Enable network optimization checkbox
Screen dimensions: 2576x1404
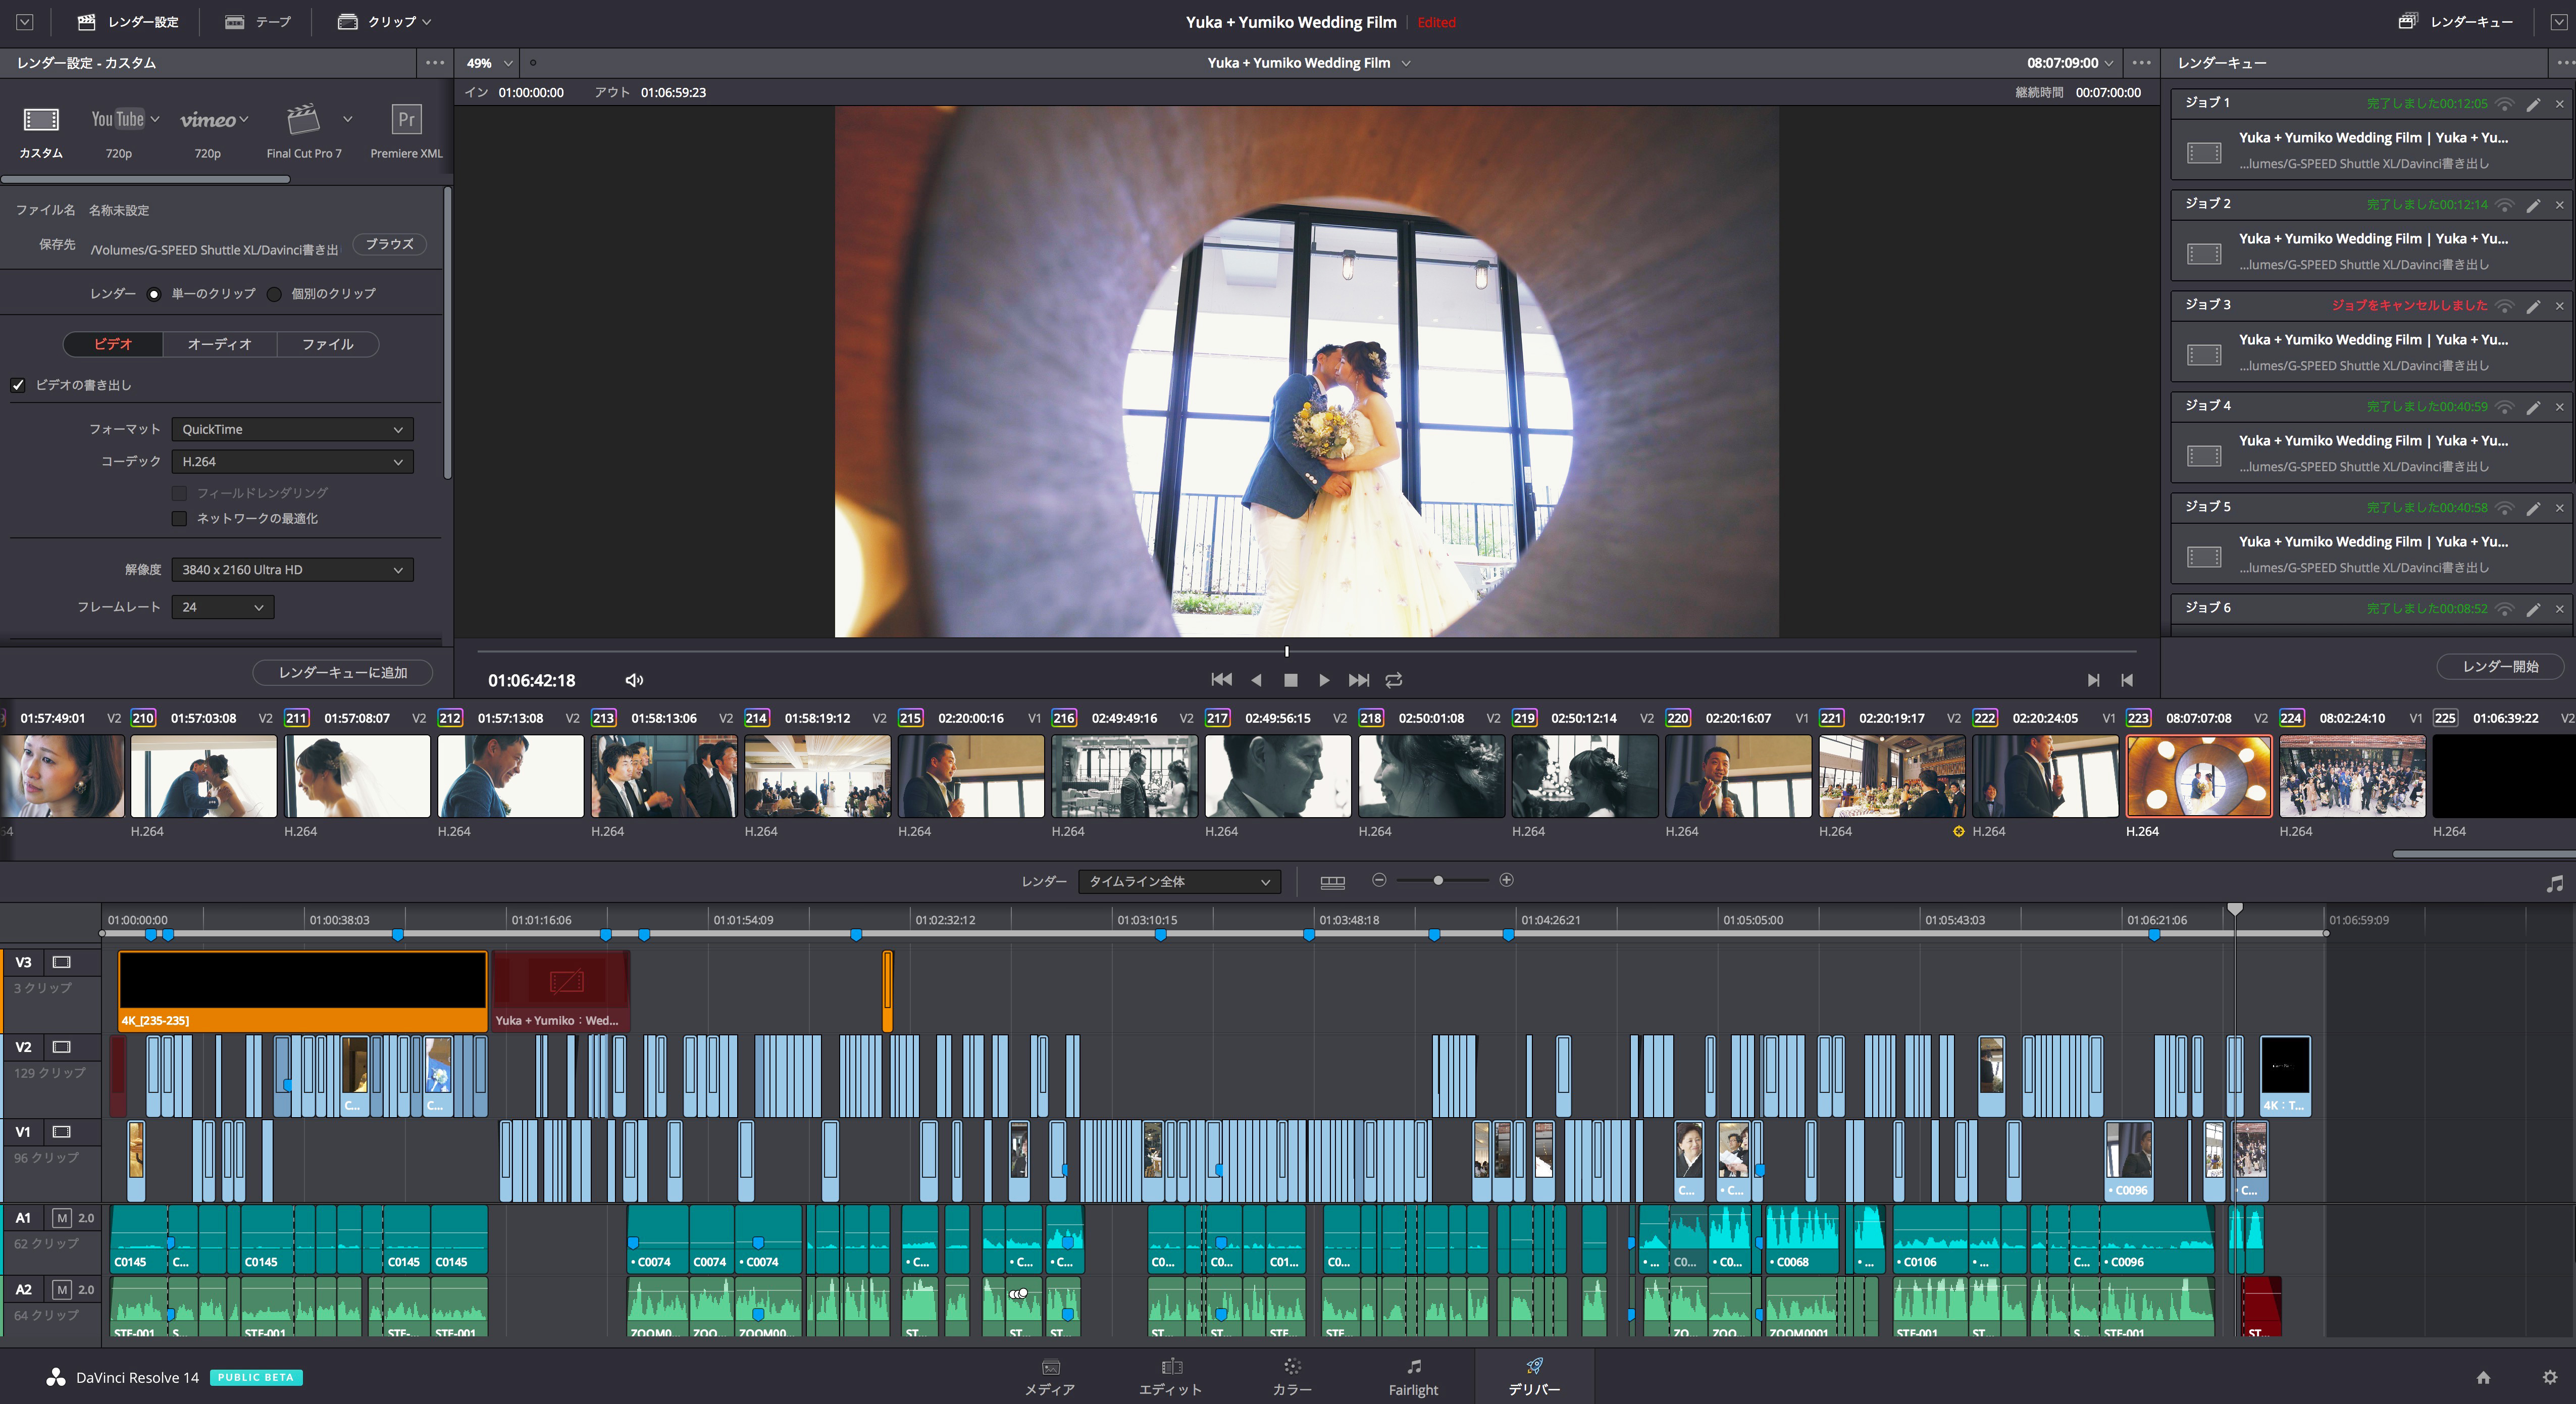[180, 518]
